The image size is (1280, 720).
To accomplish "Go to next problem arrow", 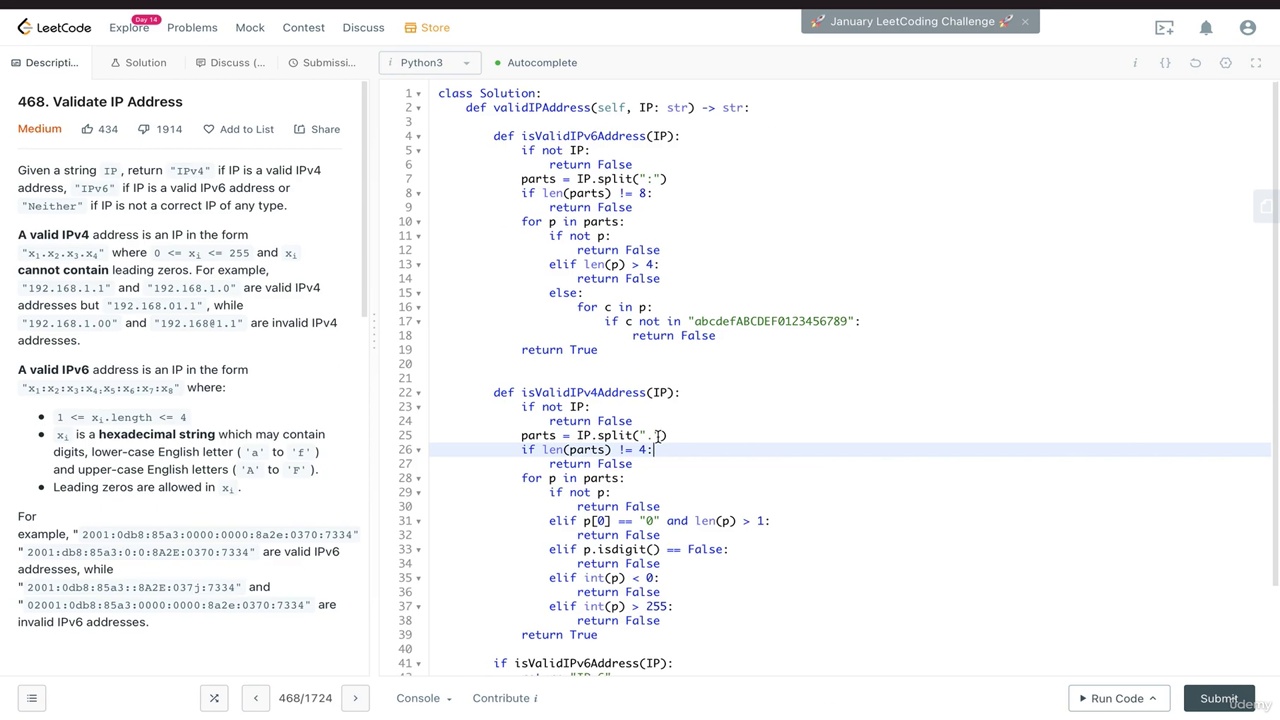I will (x=355, y=698).
